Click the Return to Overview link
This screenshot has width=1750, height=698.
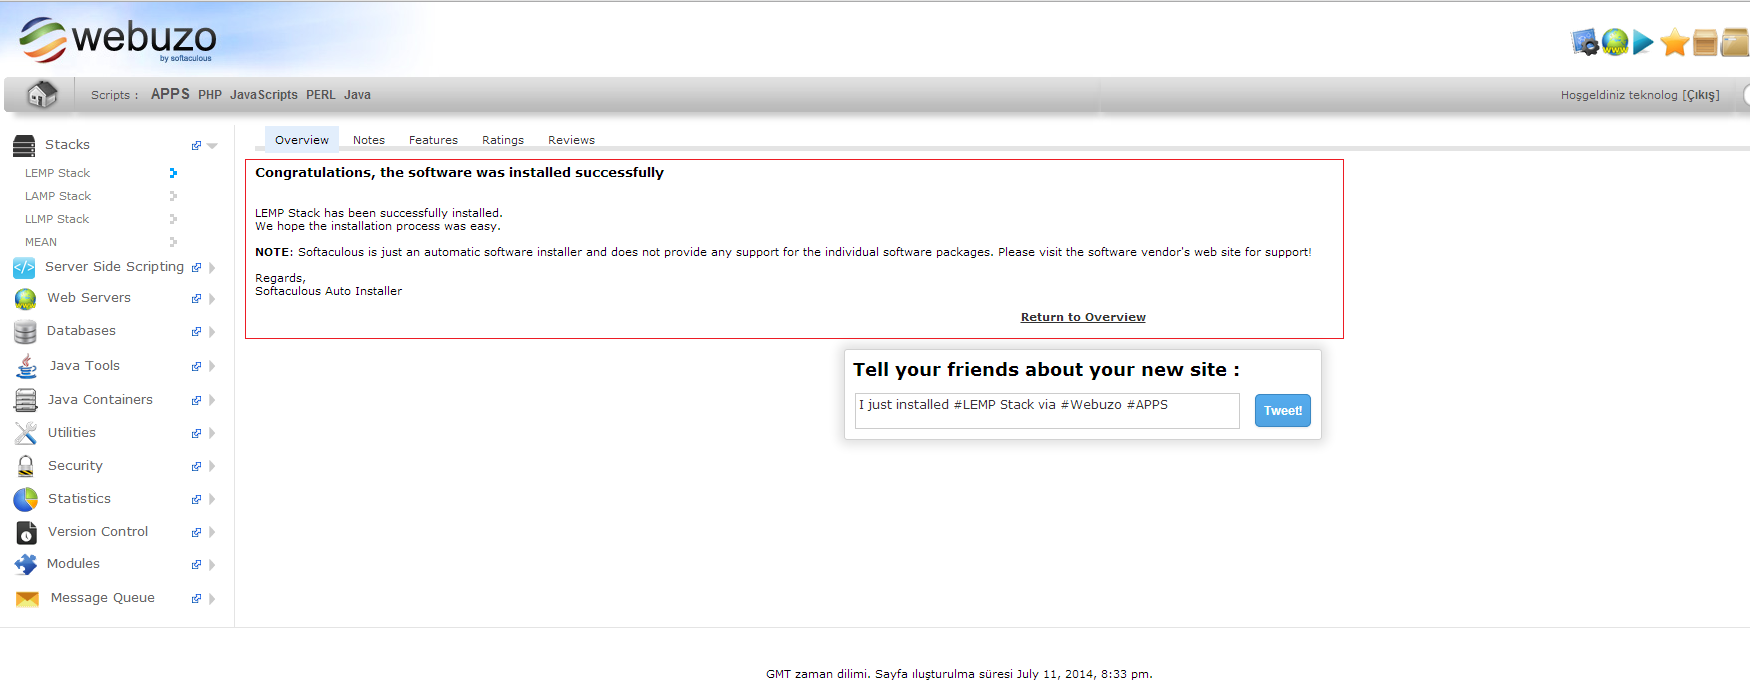(x=1083, y=317)
